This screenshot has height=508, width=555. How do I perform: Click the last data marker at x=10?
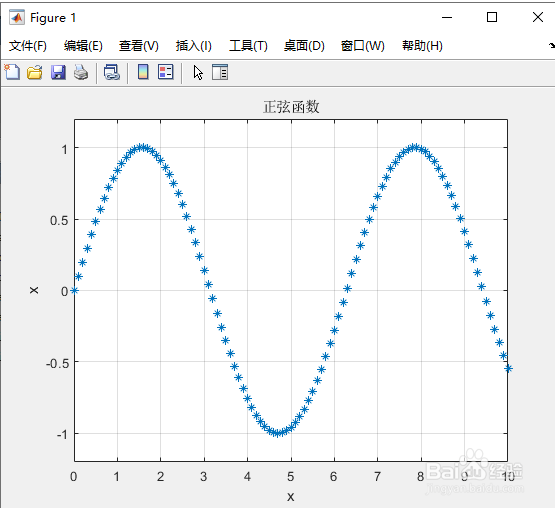click(508, 369)
